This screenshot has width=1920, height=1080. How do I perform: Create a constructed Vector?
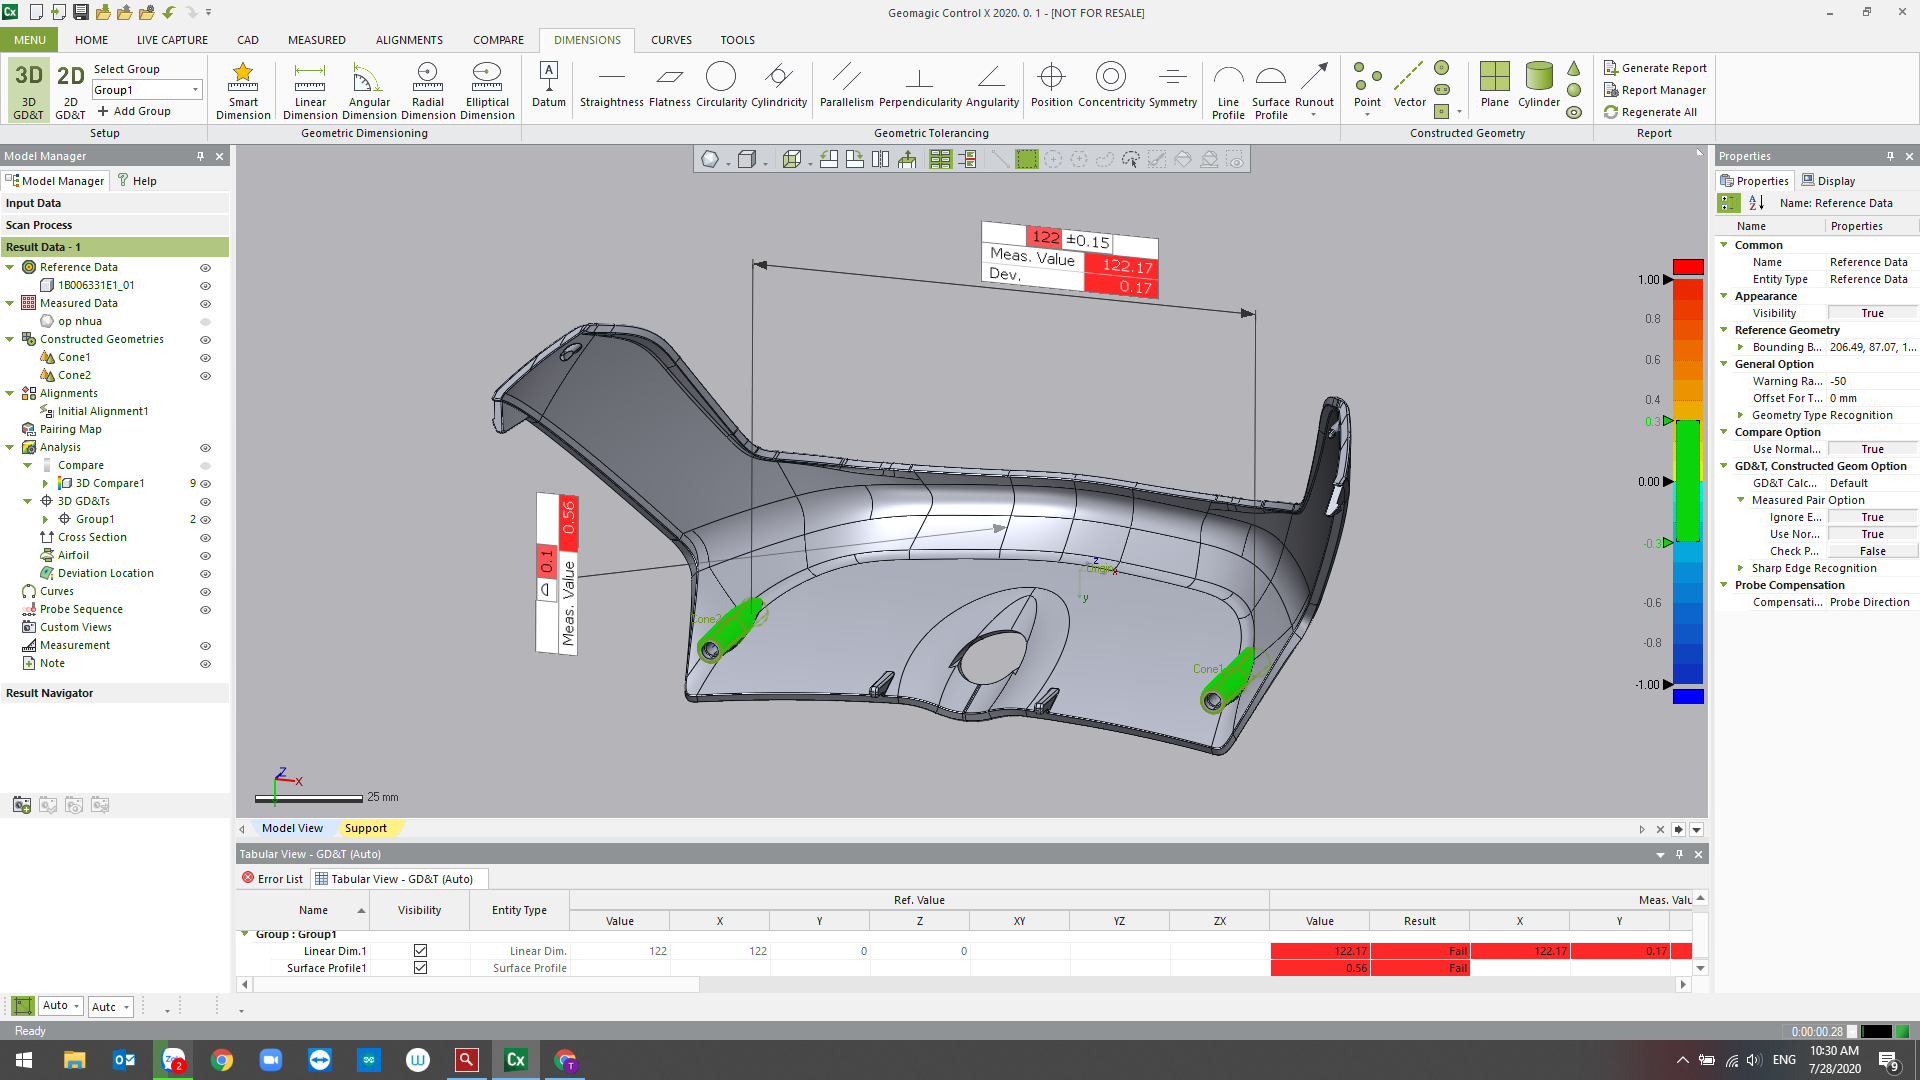[1409, 84]
